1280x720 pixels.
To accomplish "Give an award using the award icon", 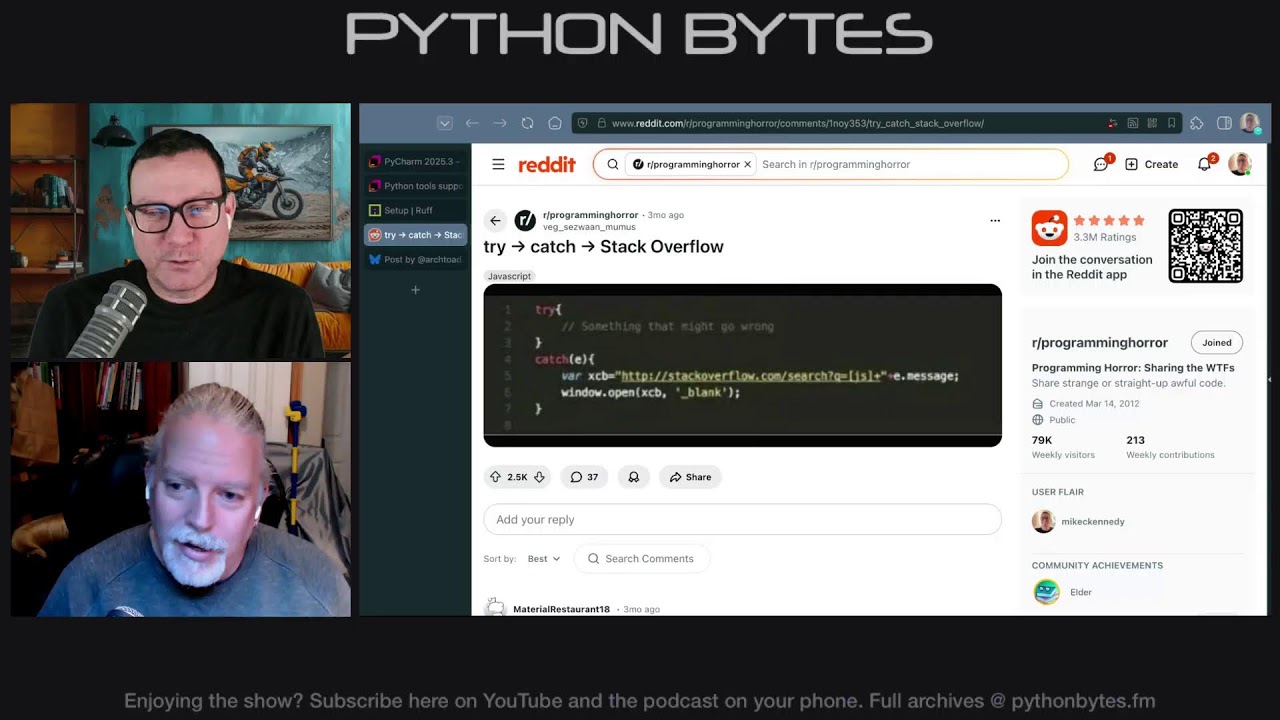I will click(633, 477).
